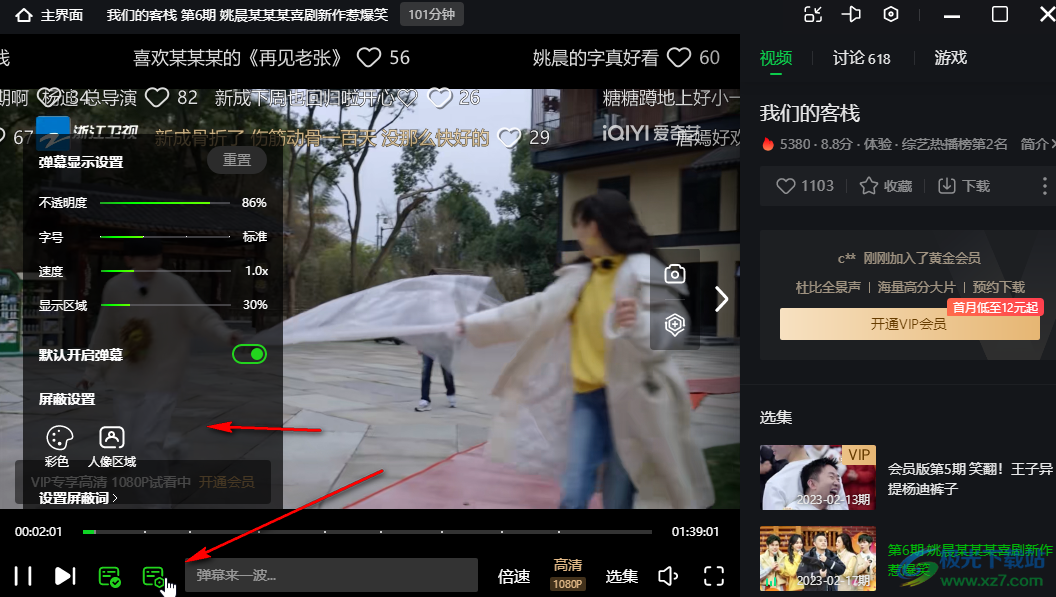The height and width of the screenshot is (597, 1056).
Task: Open the 倍速 playback speed menu
Action: tap(514, 576)
